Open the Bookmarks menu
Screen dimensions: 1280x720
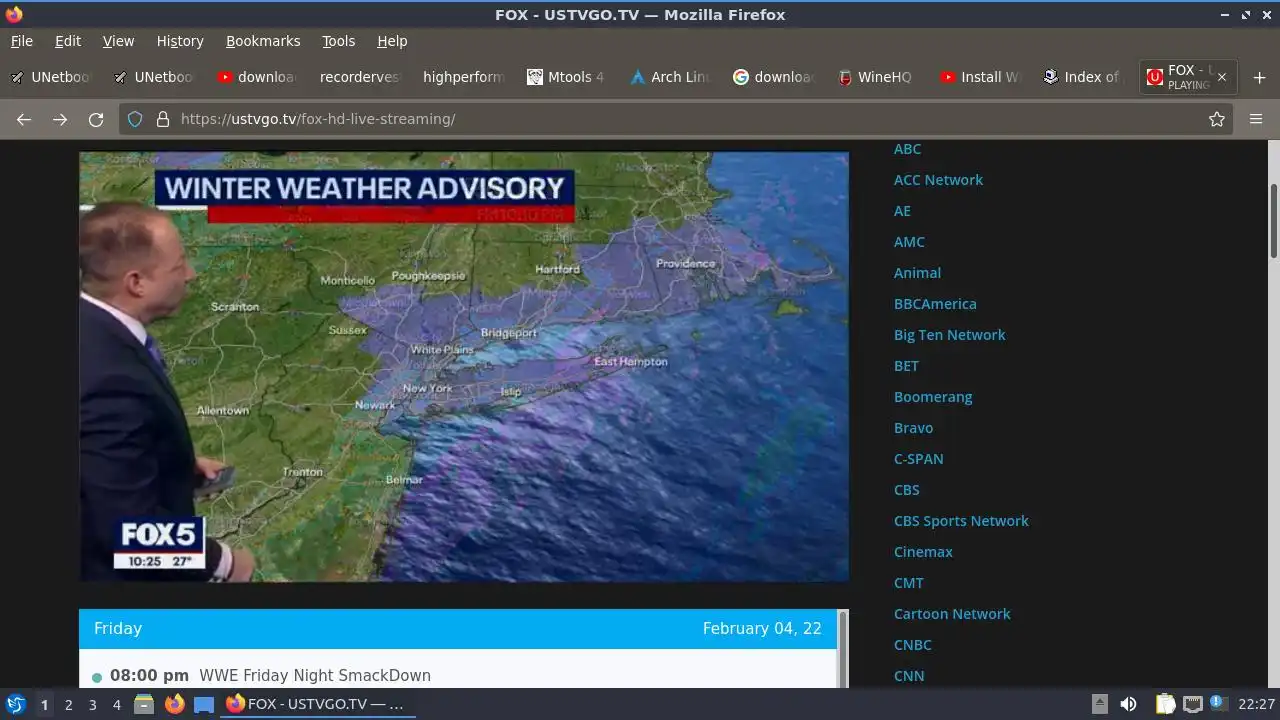[263, 41]
